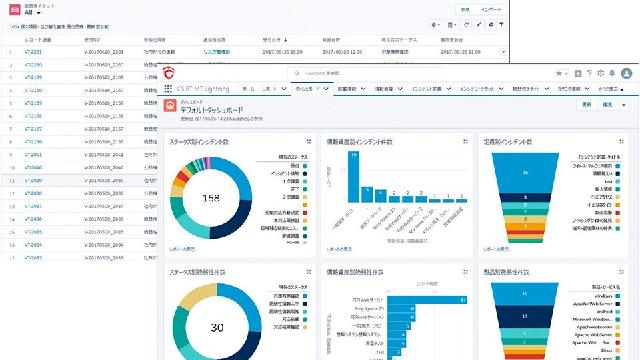This screenshot has width=640, height=360.
Task: Click first blue legend swatch of 158 donut
Action: click(305, 166)
